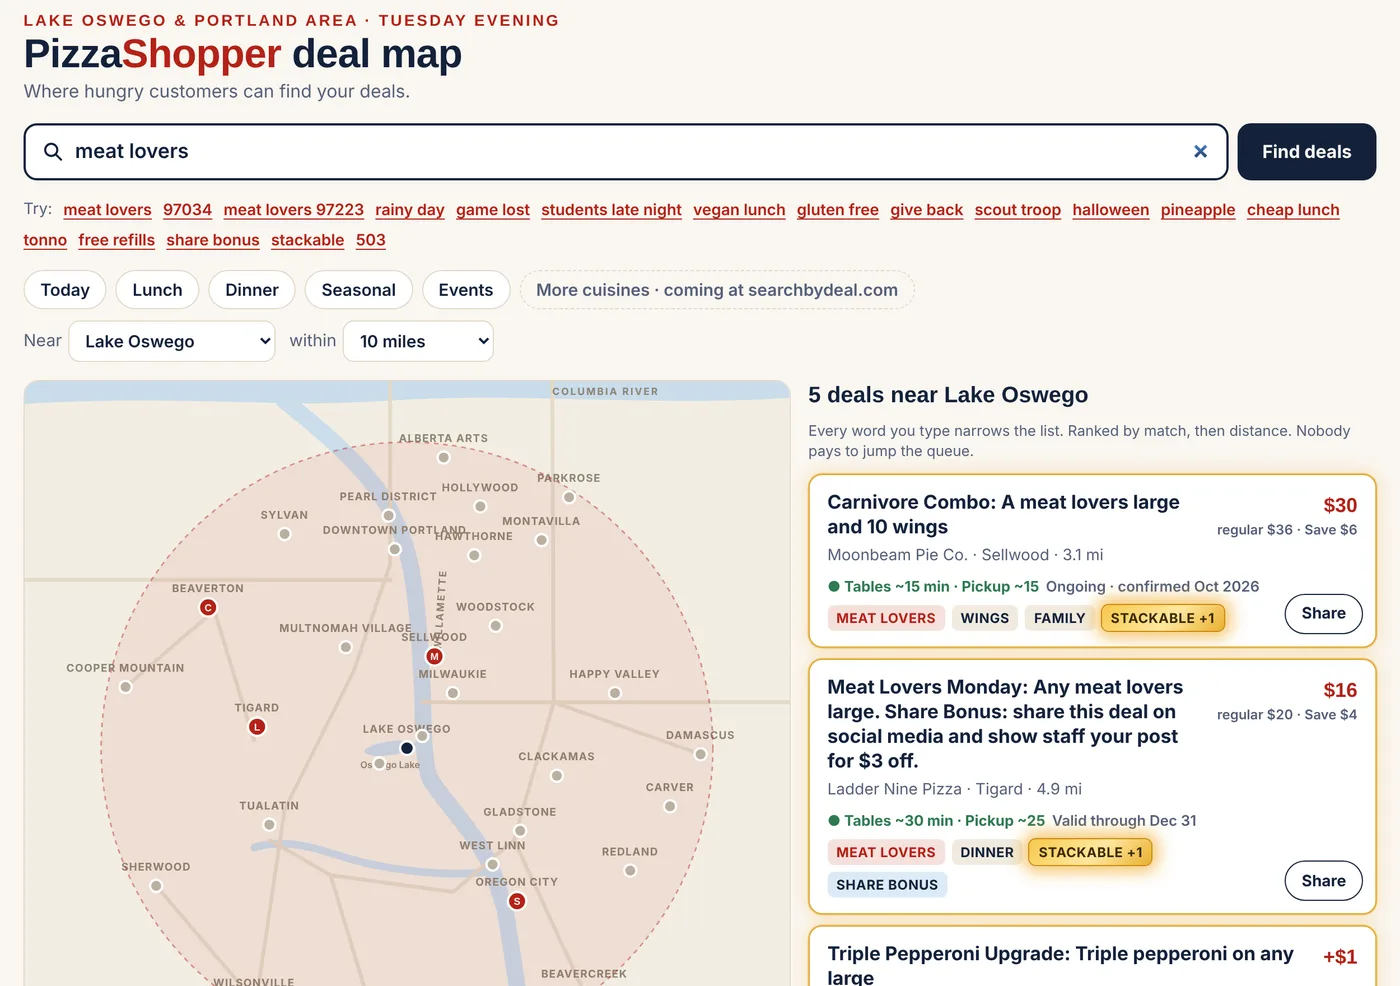Click the Gladstone map dot

(520, 831)
